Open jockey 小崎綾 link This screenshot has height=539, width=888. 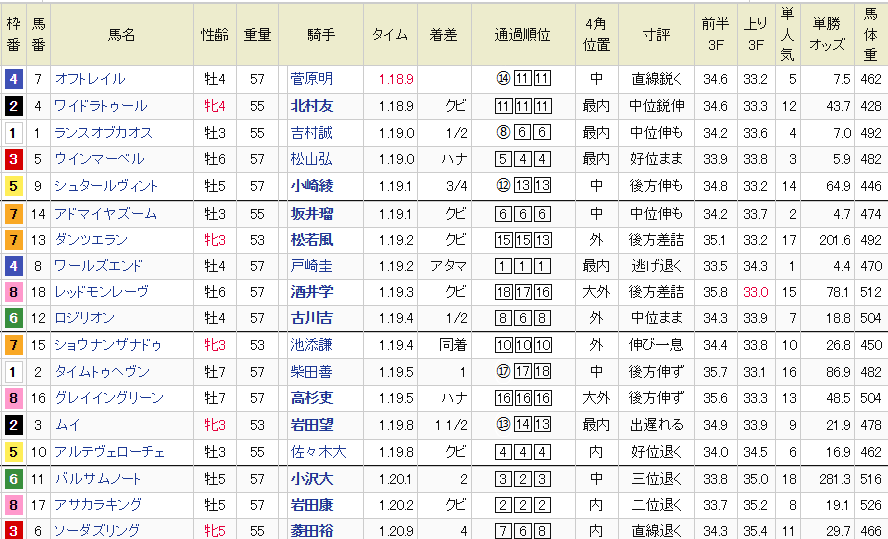click(311, 186)
